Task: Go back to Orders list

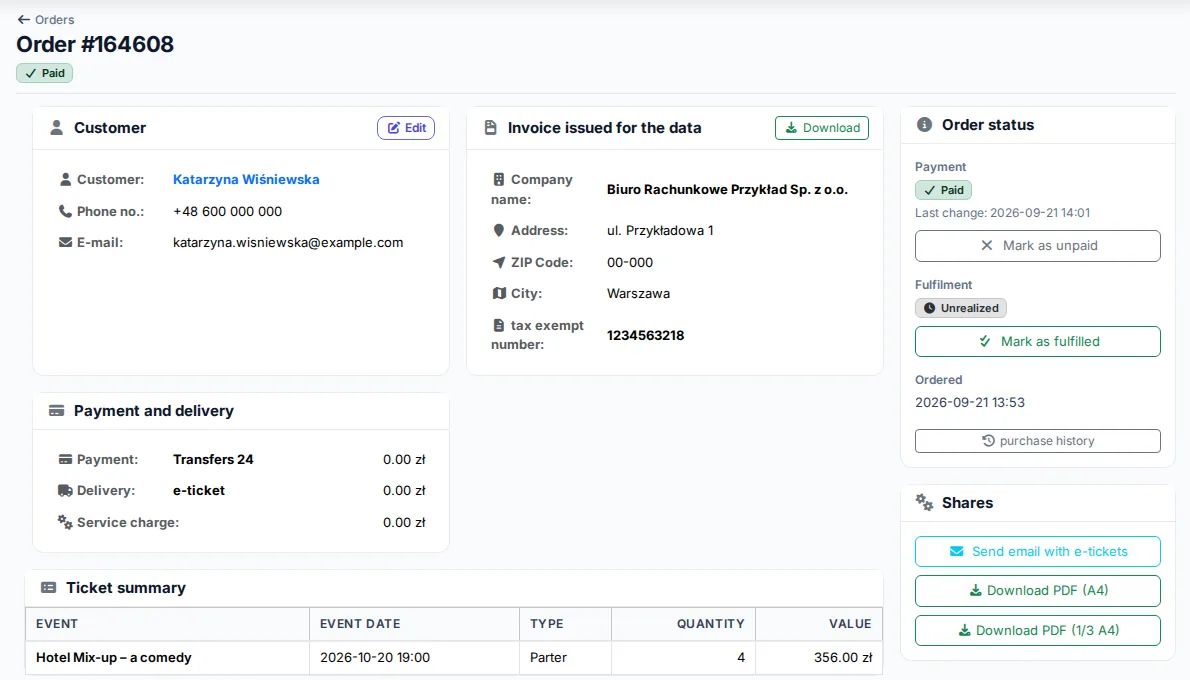Action: [x=46, y=20]
